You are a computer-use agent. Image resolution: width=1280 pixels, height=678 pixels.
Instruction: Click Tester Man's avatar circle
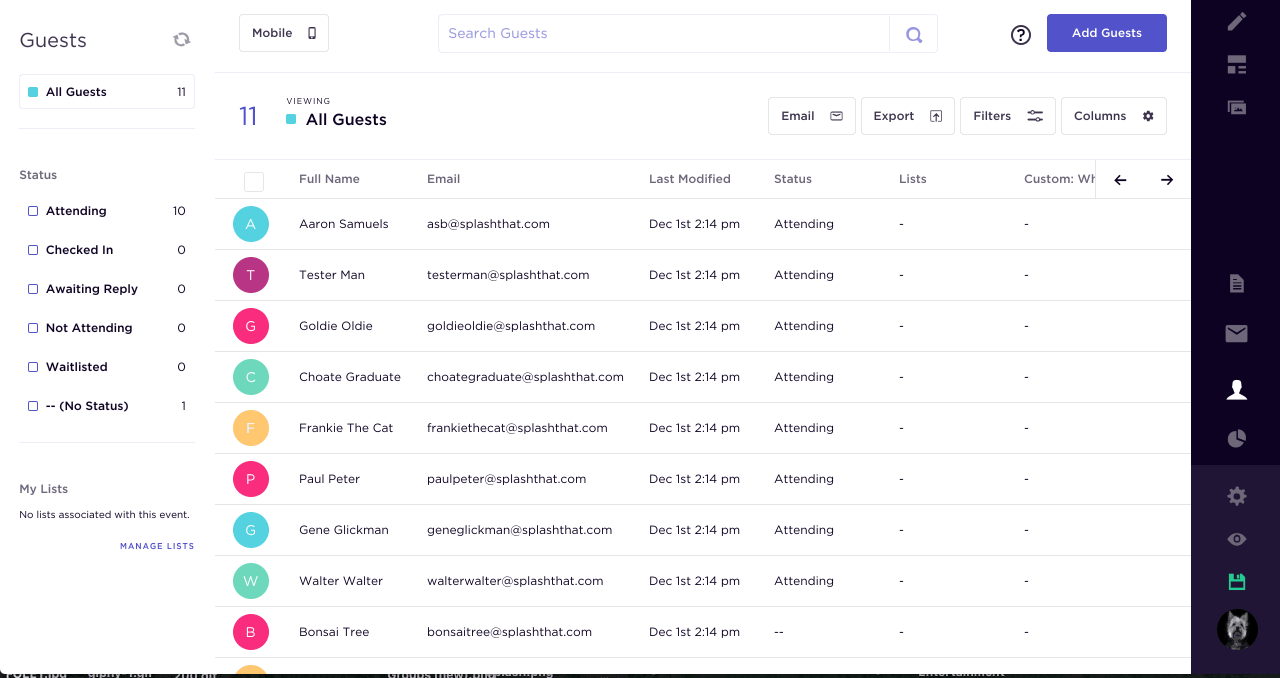[251, 275]
